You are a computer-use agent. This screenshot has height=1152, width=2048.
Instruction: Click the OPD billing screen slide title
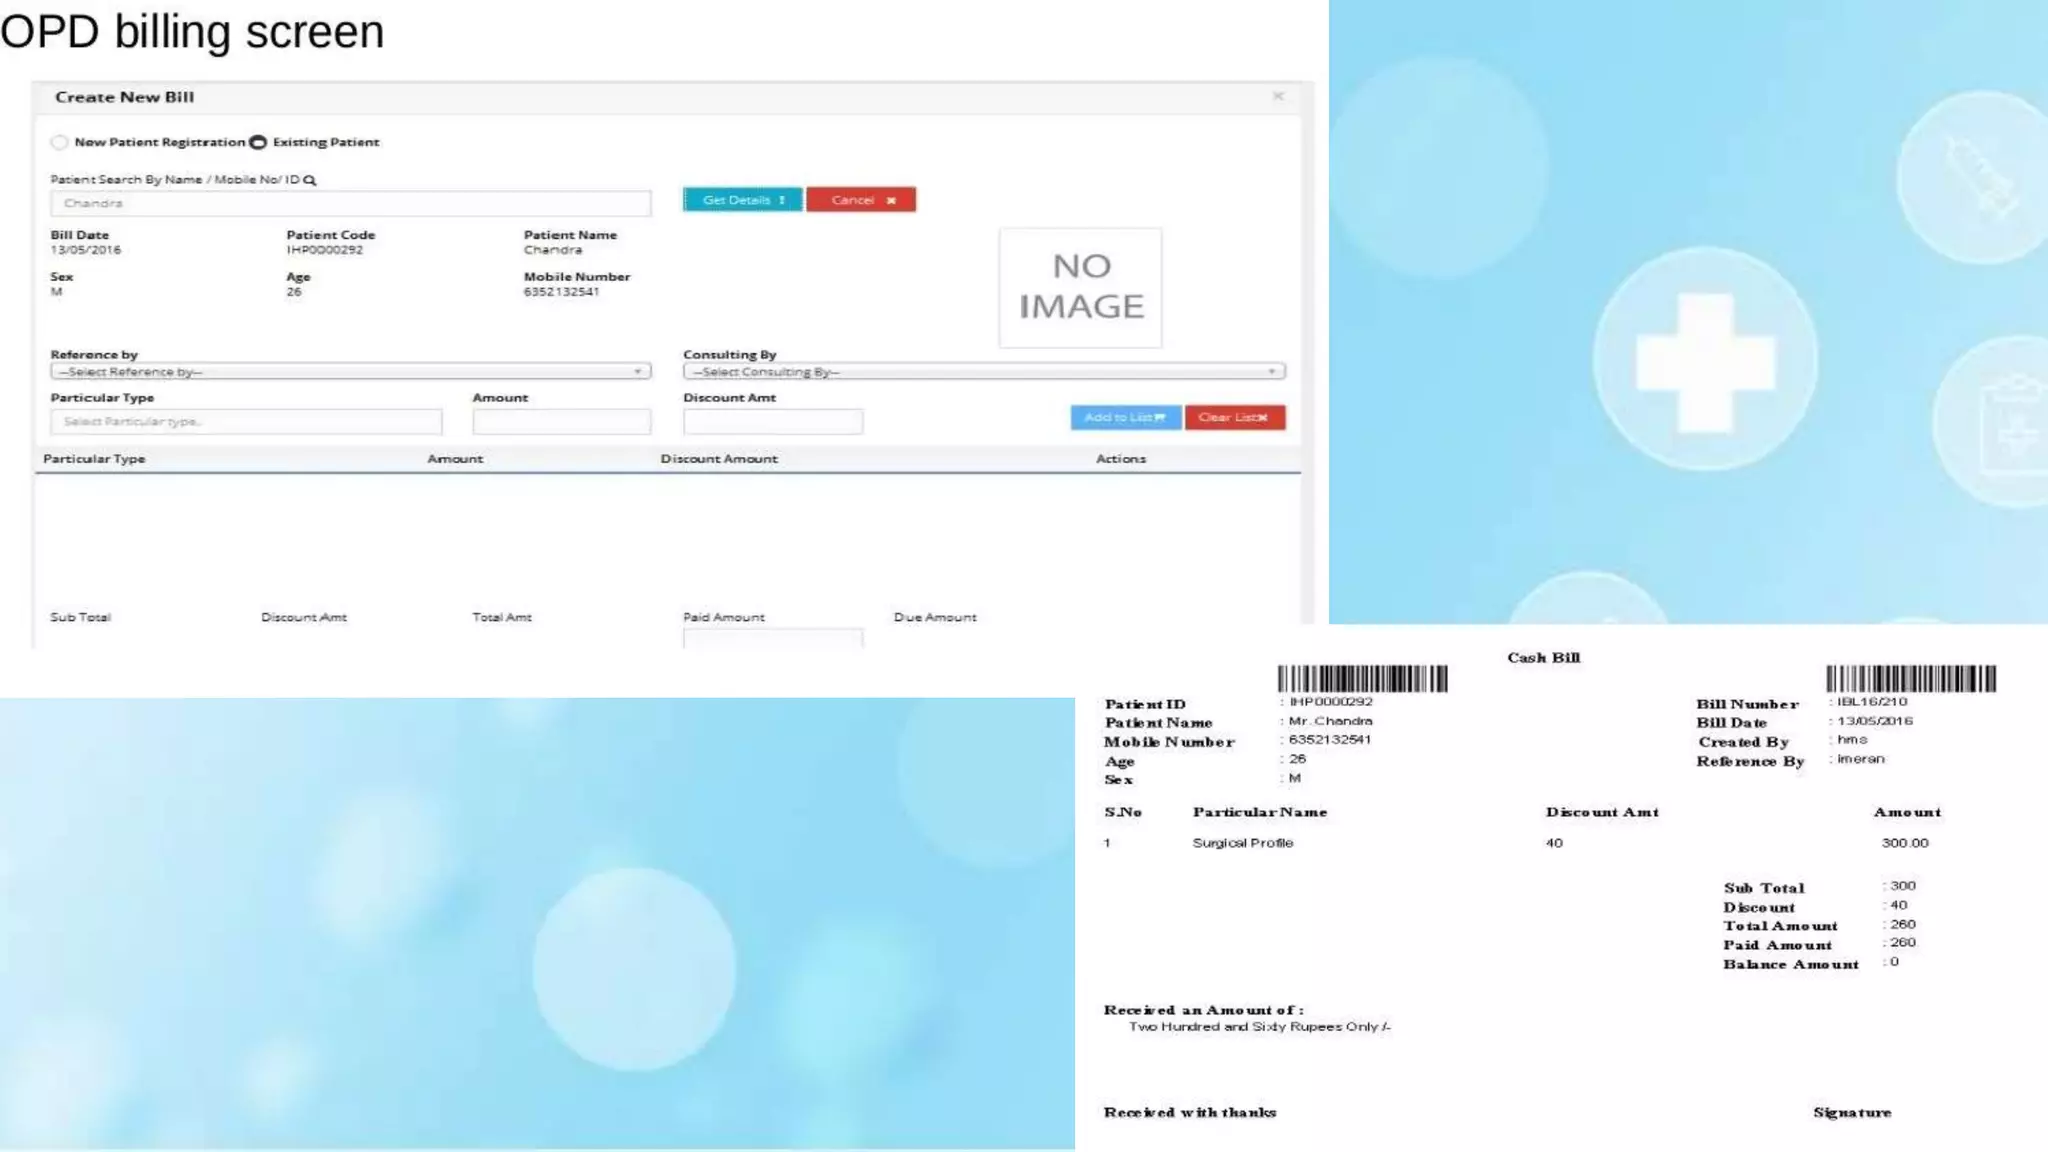(x=192, y=32)
